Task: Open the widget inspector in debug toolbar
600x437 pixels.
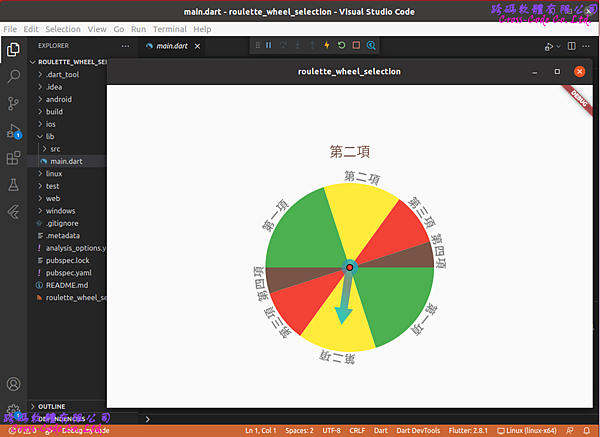Action: coord(371,46)
